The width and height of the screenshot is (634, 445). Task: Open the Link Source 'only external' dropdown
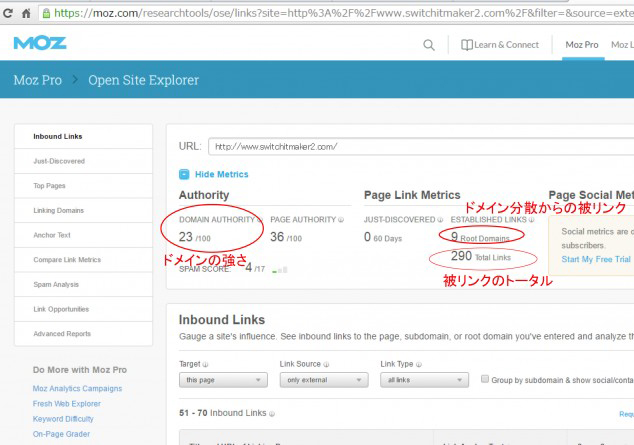tap(324, 380)
